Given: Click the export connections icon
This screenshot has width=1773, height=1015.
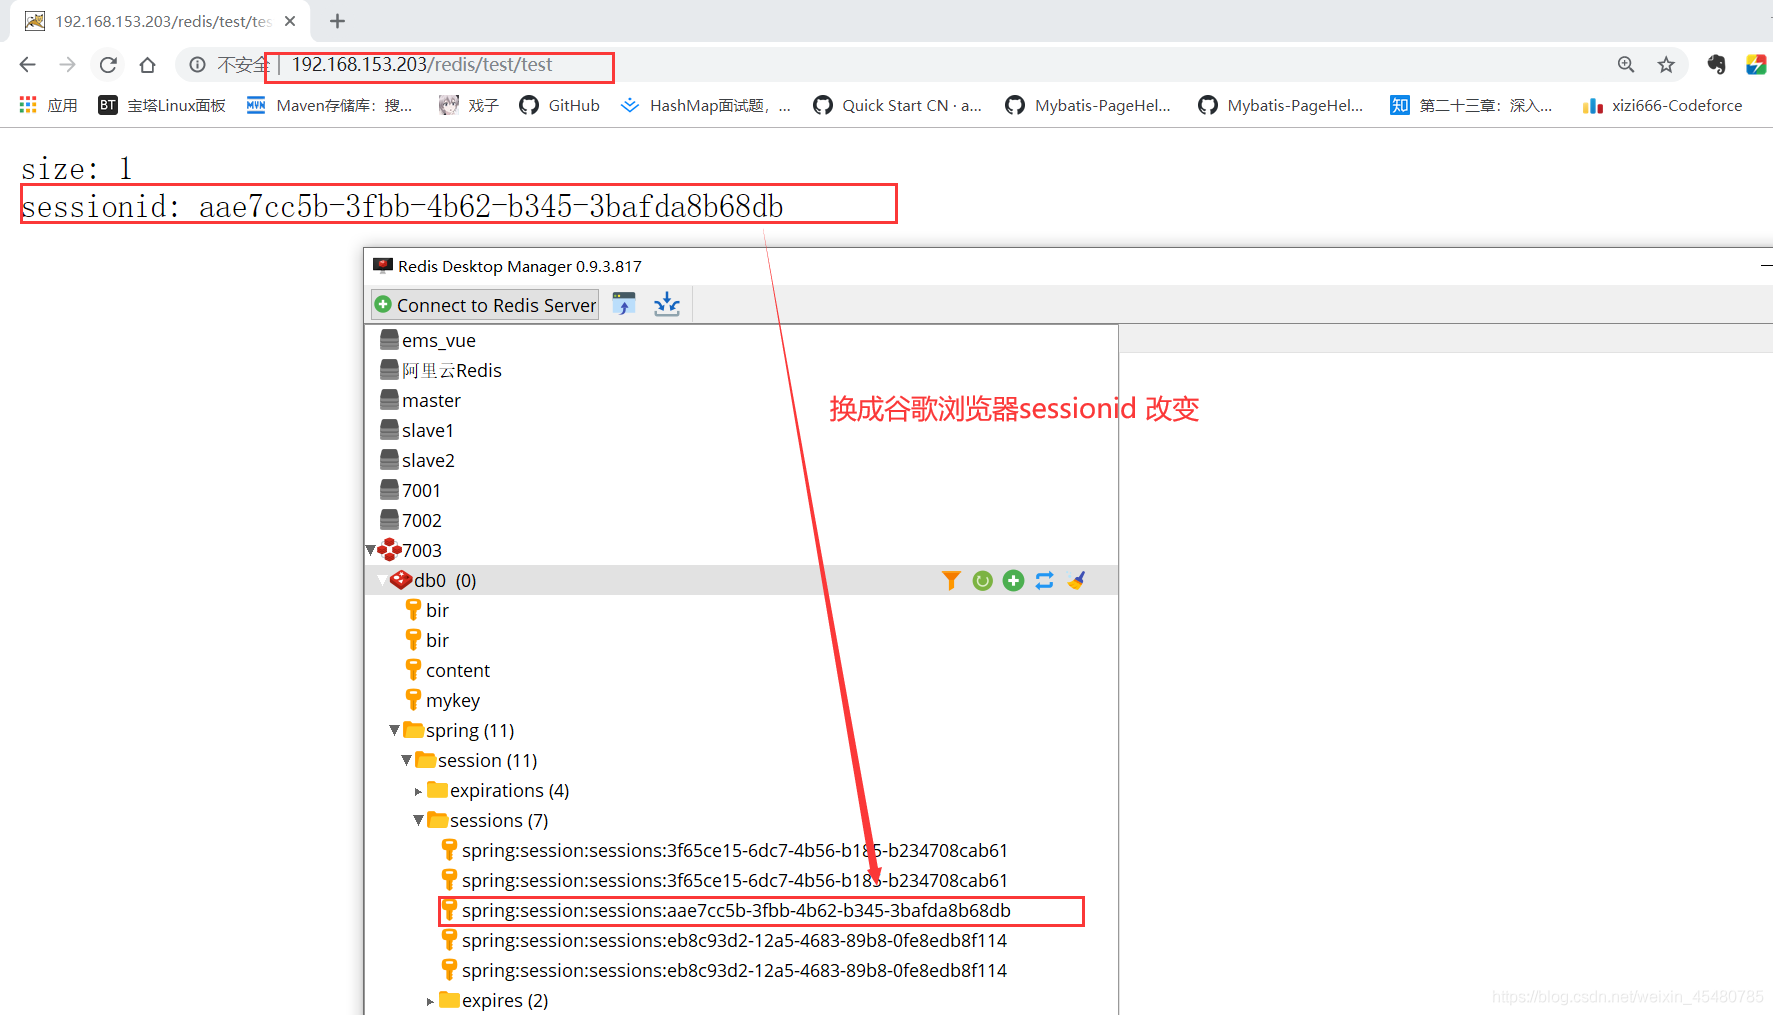Looking at the screenshot, I should pyautogui.click(x=667, y=304).
